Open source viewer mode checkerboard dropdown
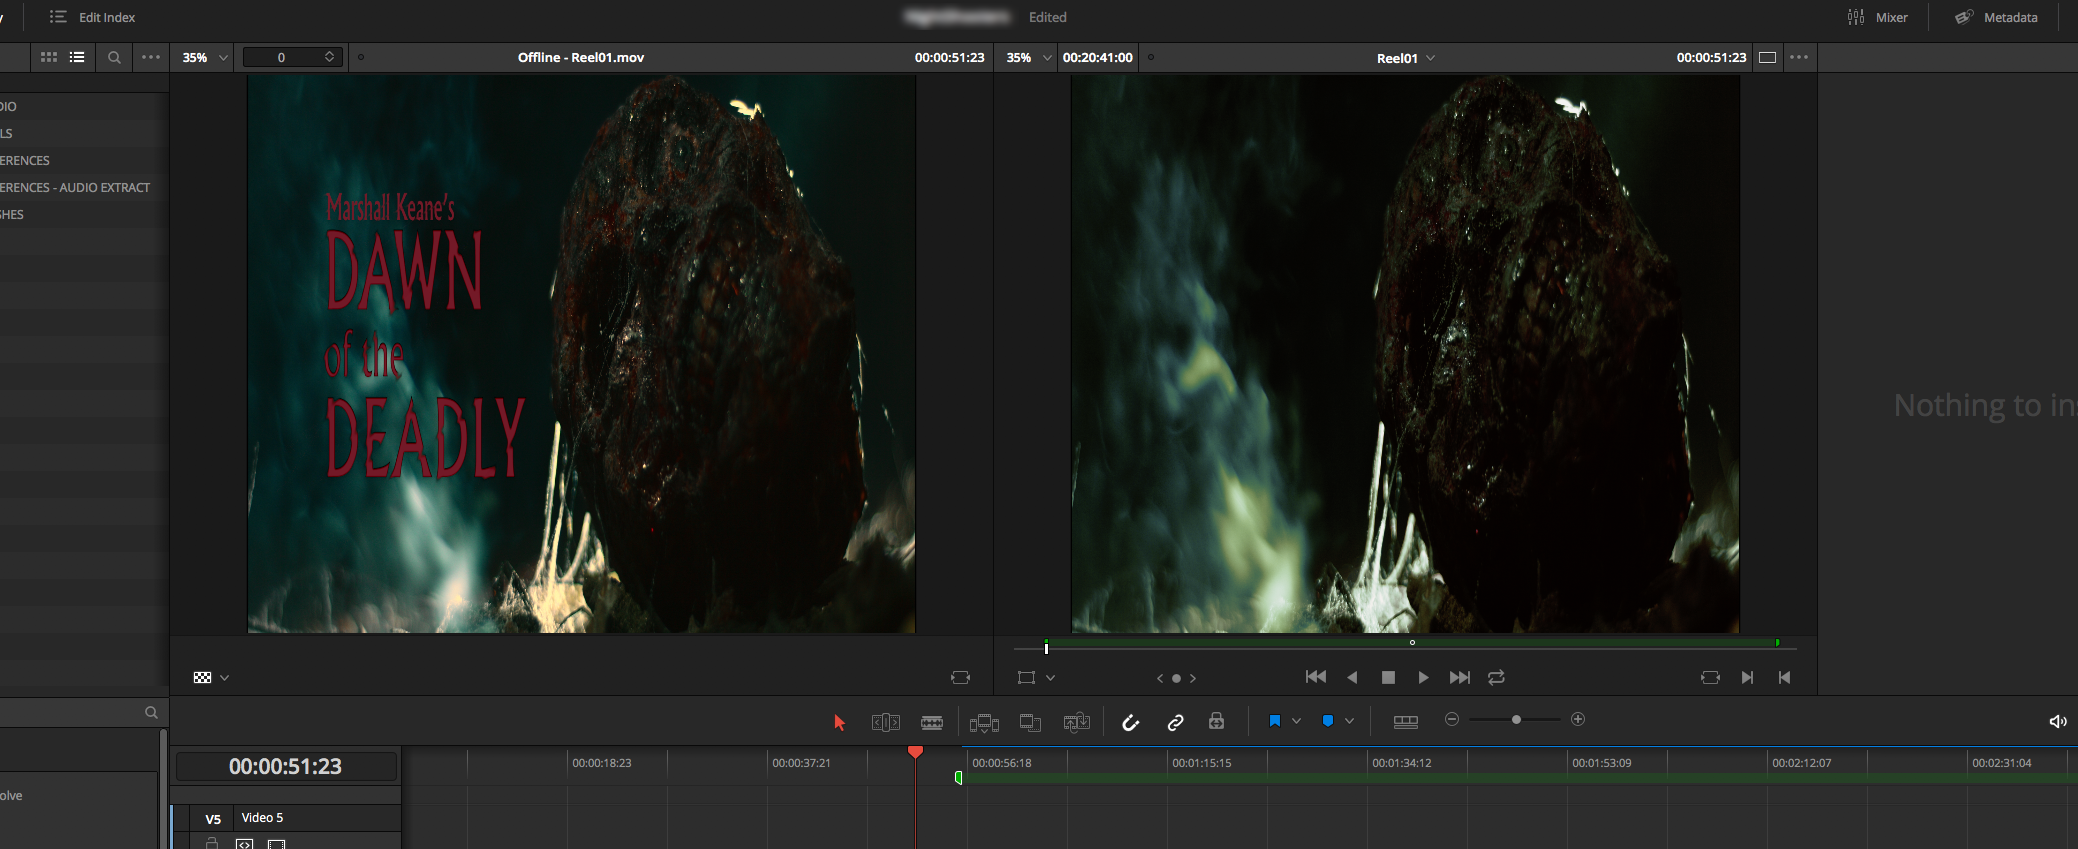Screen dimensions: 2078x849 coord(211,677)
